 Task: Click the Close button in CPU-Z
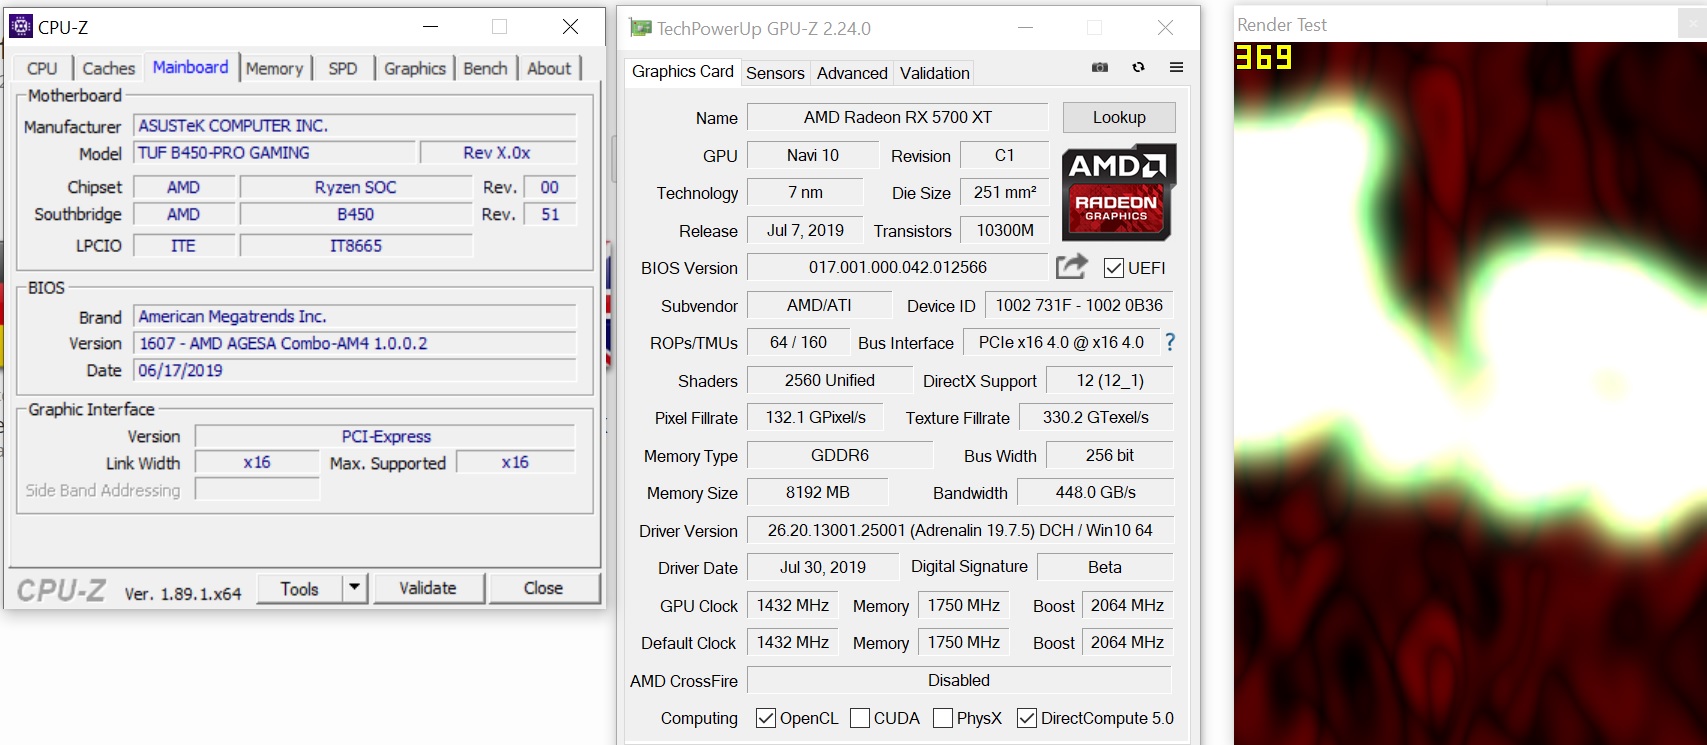pos(543,588)
